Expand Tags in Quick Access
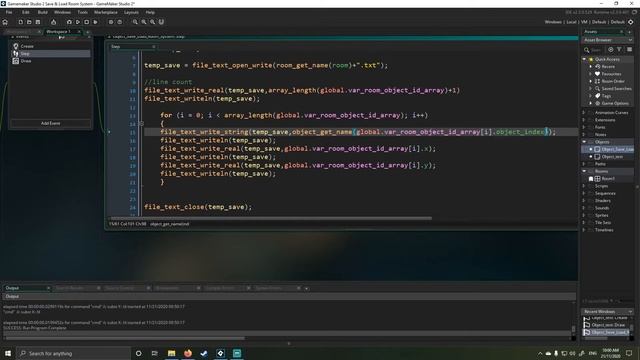Screen dimensions: 640x360 click(591, 96)
